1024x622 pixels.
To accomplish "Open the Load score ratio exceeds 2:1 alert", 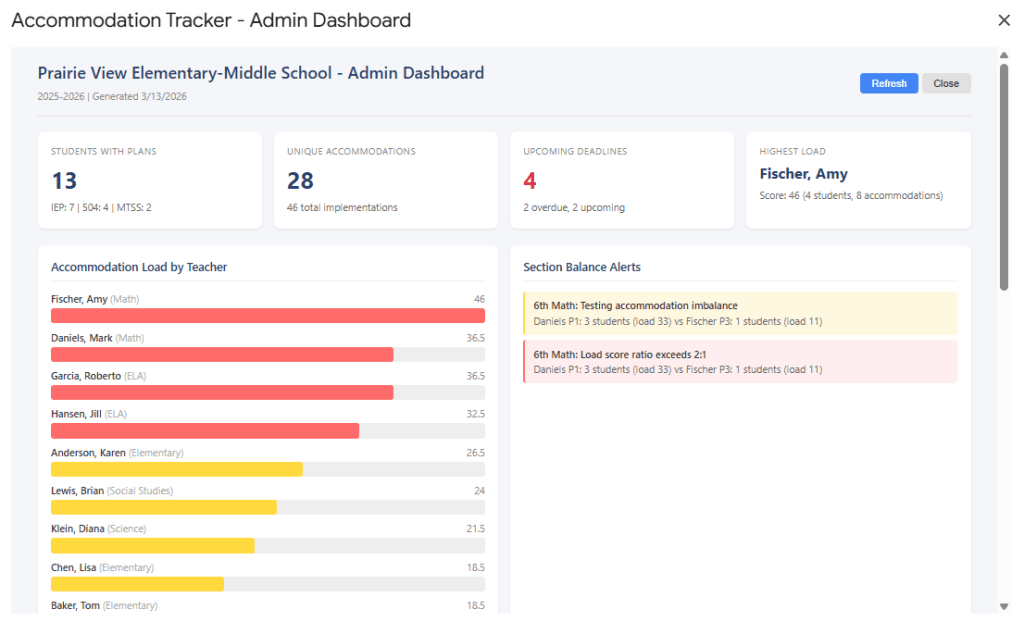I will [x=739, y=361].
